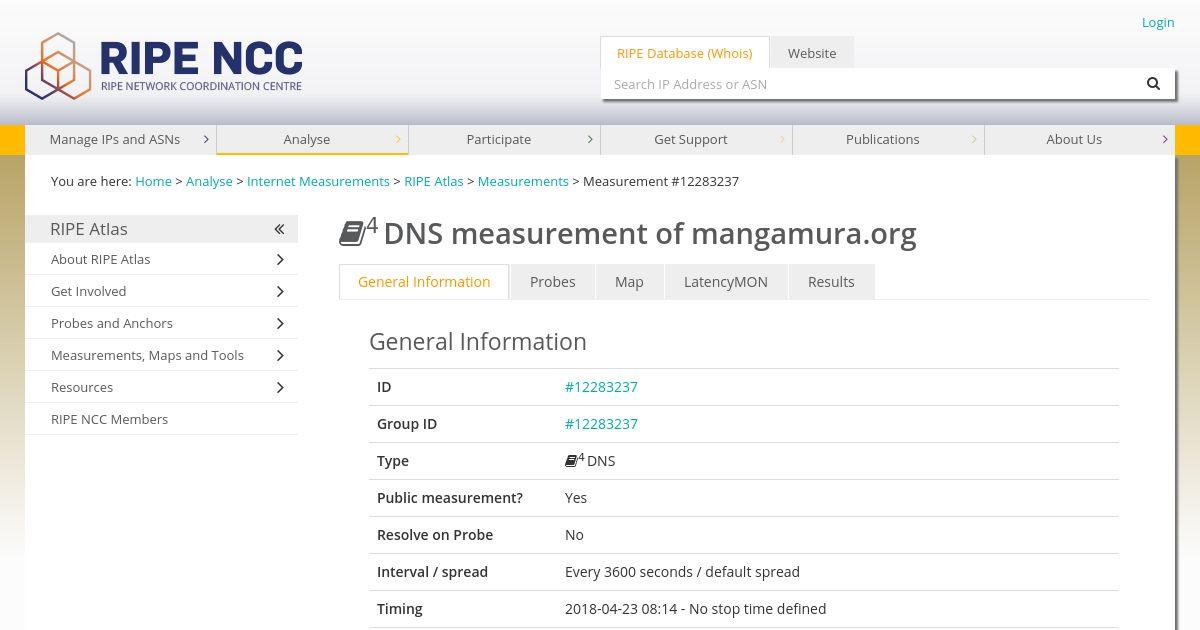Click the RIPE Atlas sidebar heading
1200x630 pixels.
tap(89, 229)
